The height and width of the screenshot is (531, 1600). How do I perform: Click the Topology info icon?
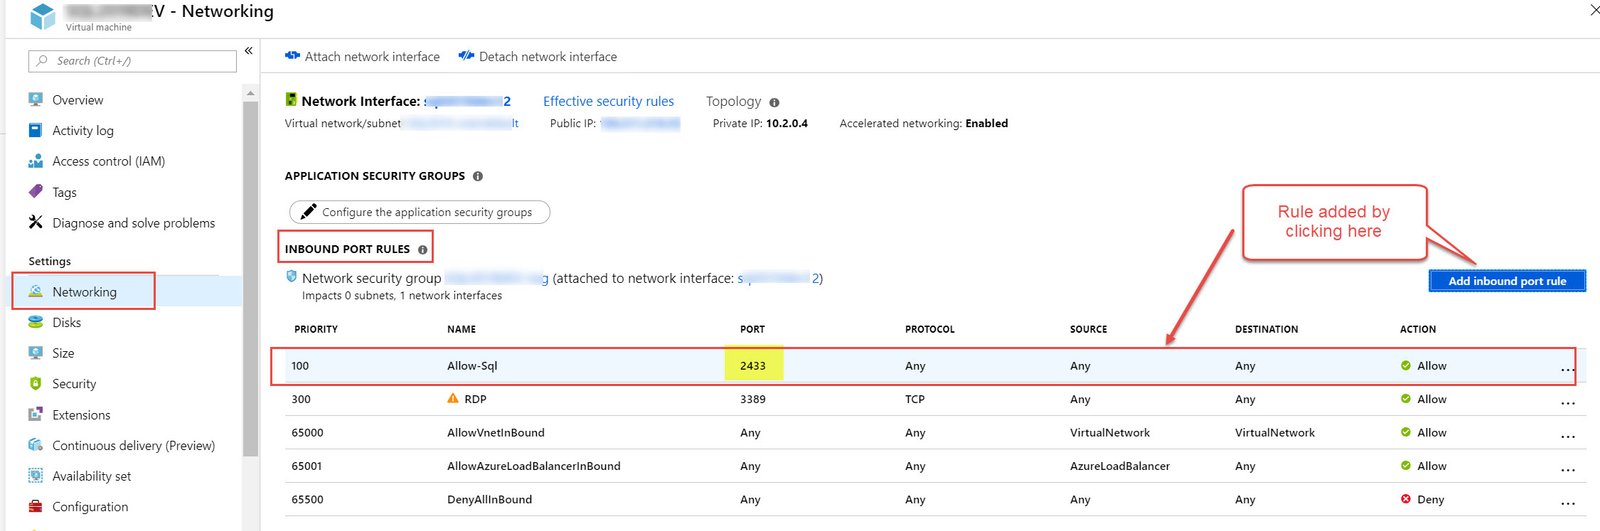774,102
